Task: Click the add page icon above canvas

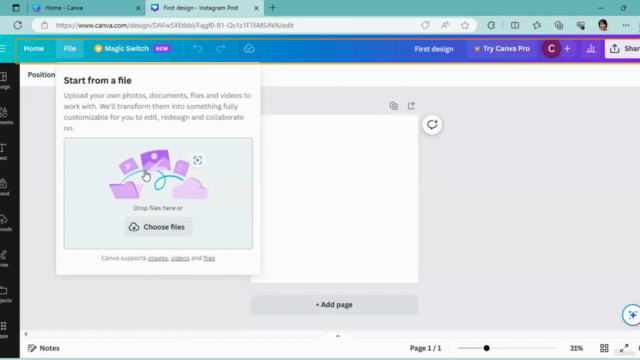Action: (x=411, y=106)
